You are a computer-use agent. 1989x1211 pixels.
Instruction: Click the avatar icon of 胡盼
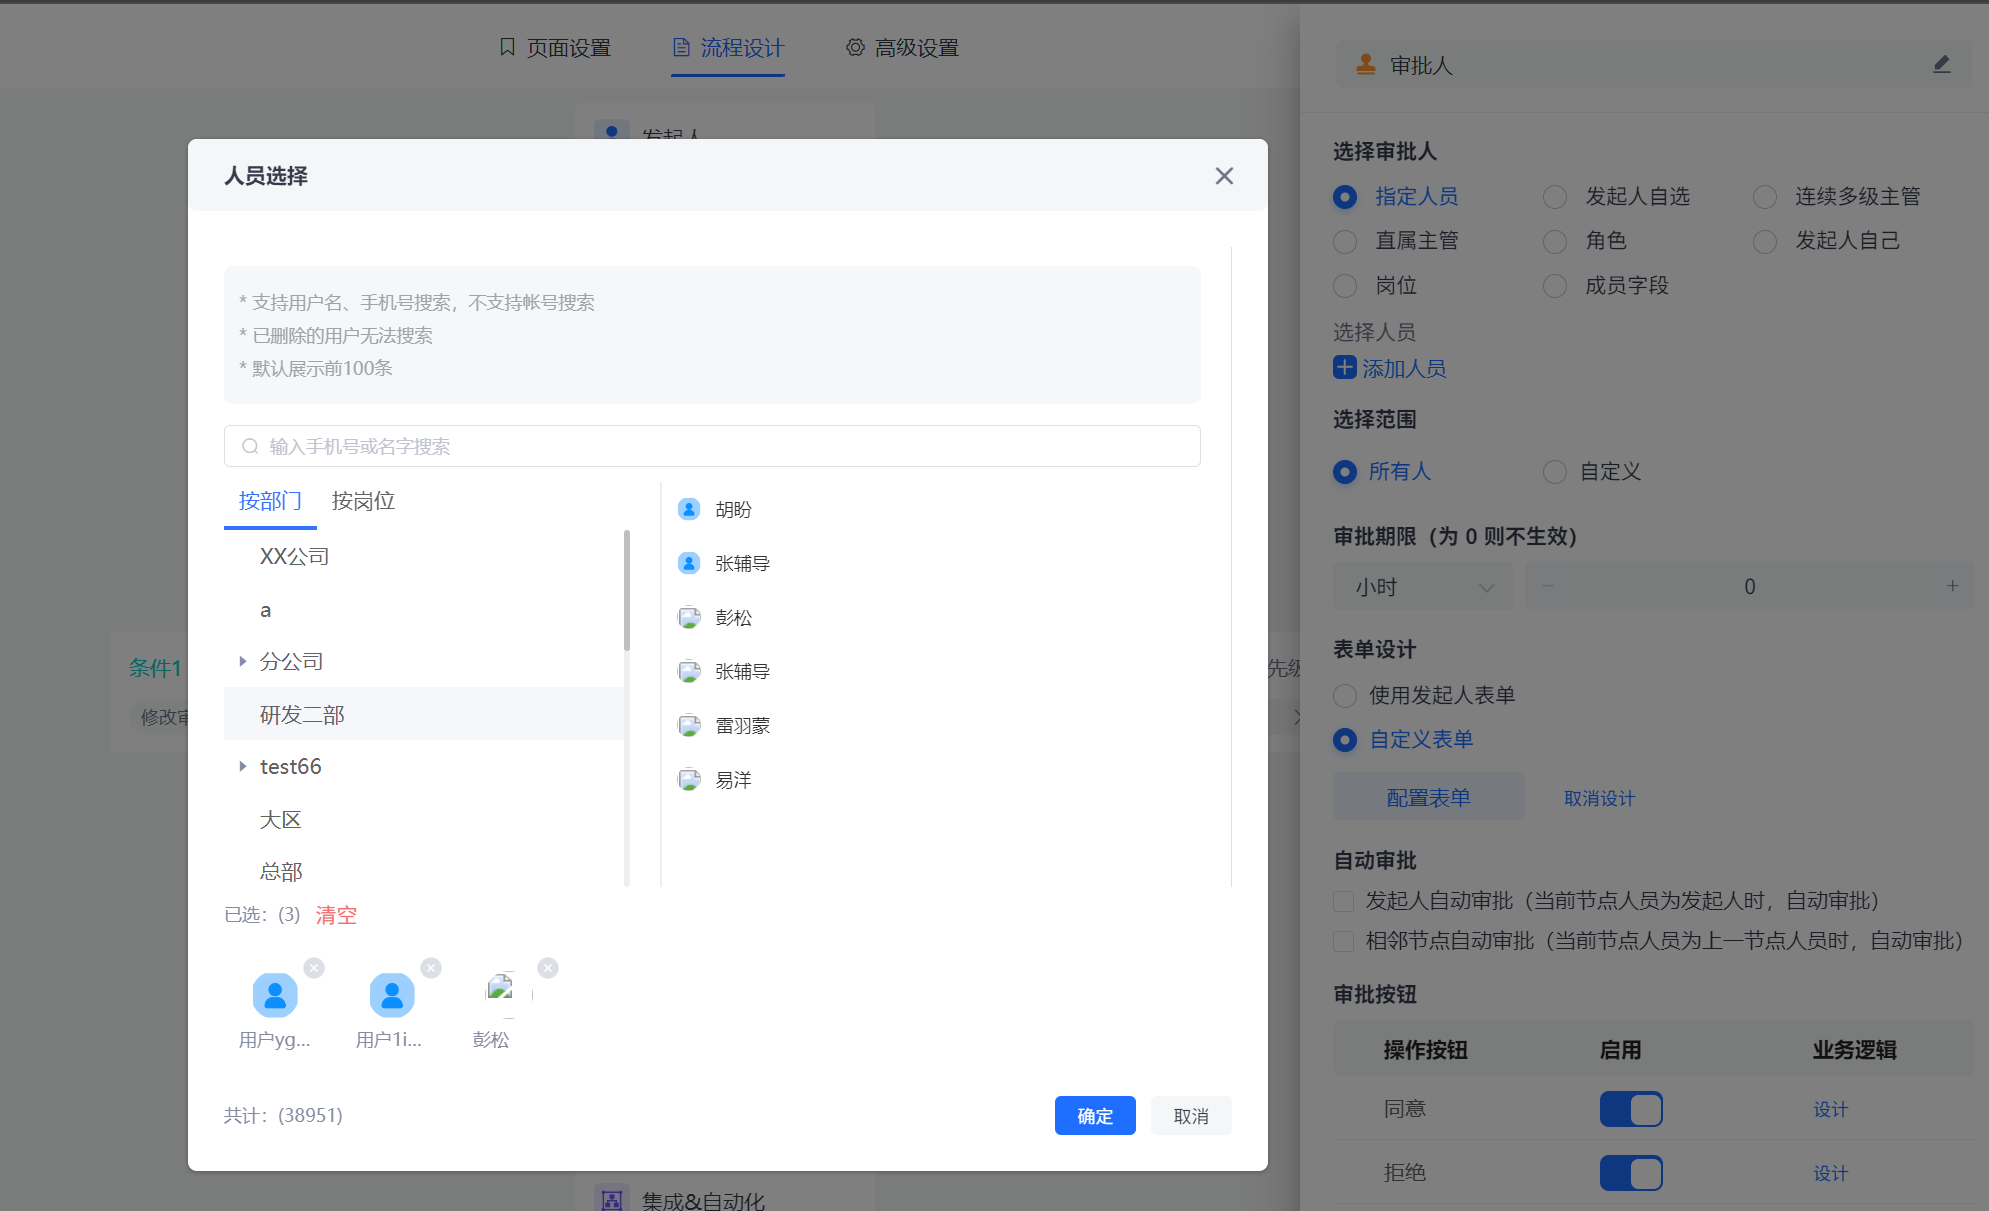click(x=689, y=508)
